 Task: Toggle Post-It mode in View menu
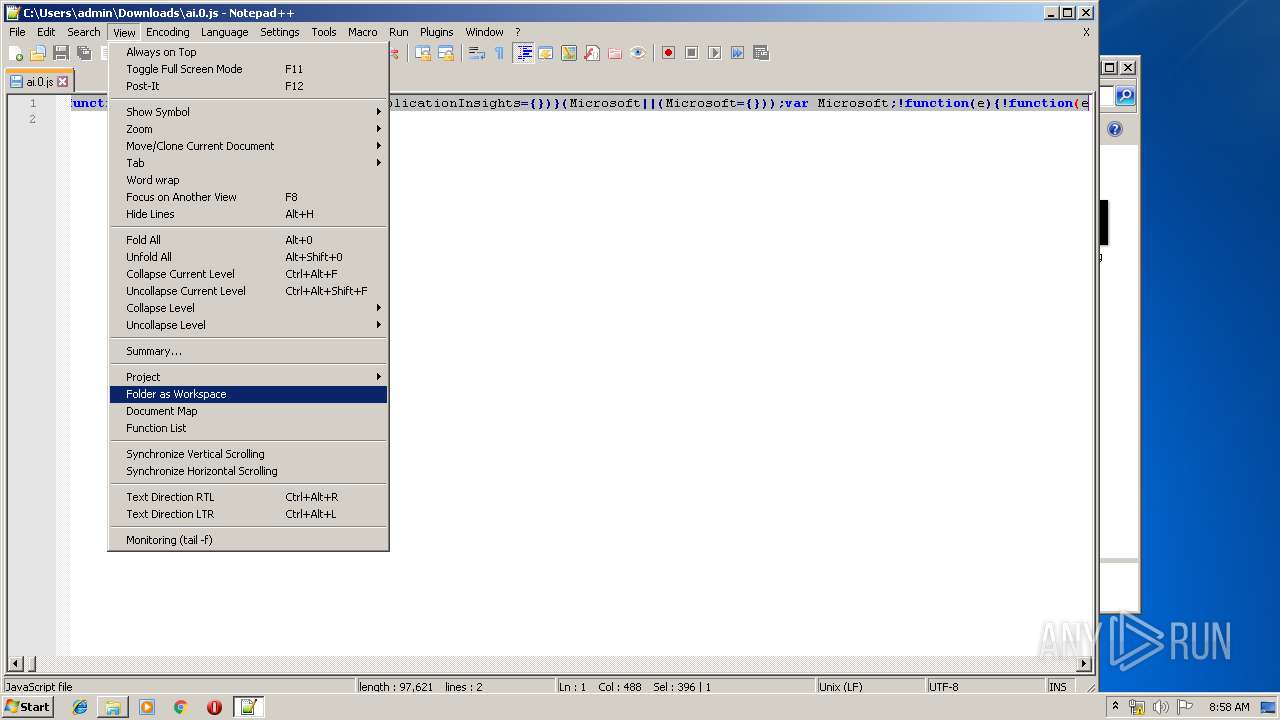(x=248, y=86)
